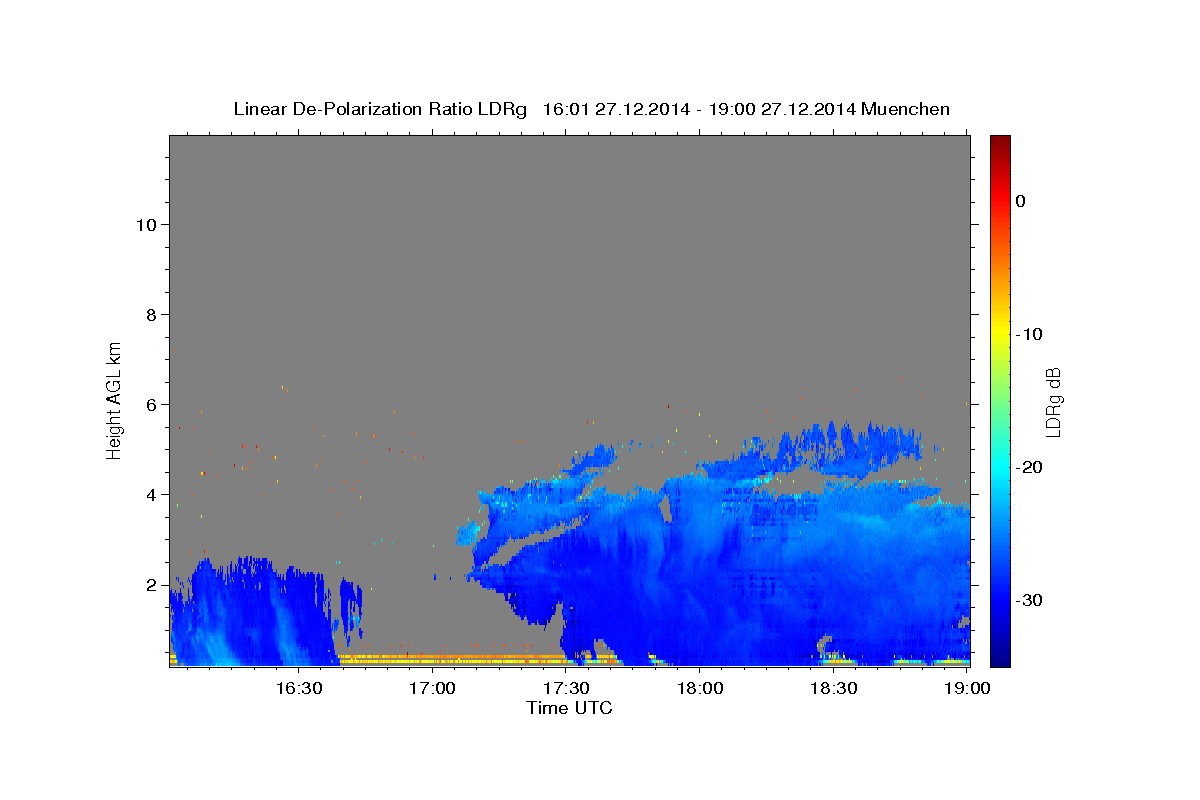Click the y-axis label 'Height AGL km'
The height and width of the screenshot is (800, 1200).
tap(115, 399)
